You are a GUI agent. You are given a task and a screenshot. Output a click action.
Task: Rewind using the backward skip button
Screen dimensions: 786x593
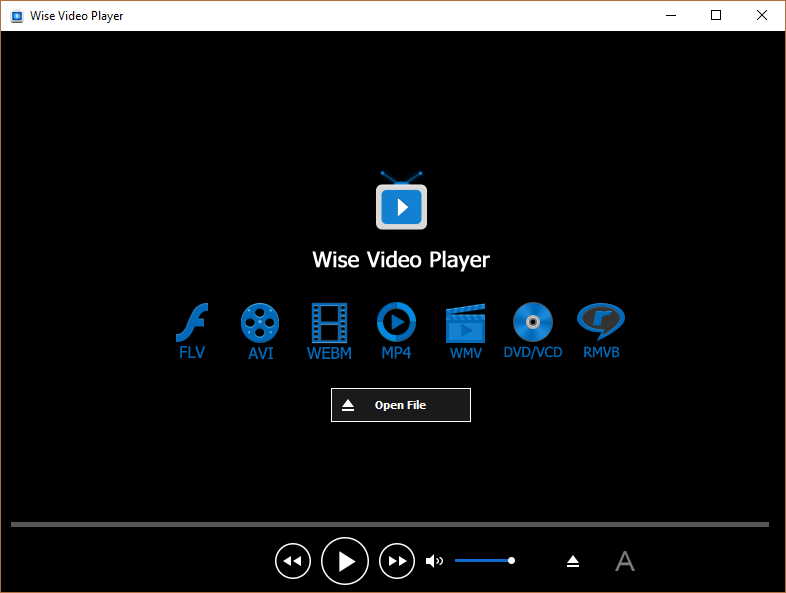[x=292, y=561]
